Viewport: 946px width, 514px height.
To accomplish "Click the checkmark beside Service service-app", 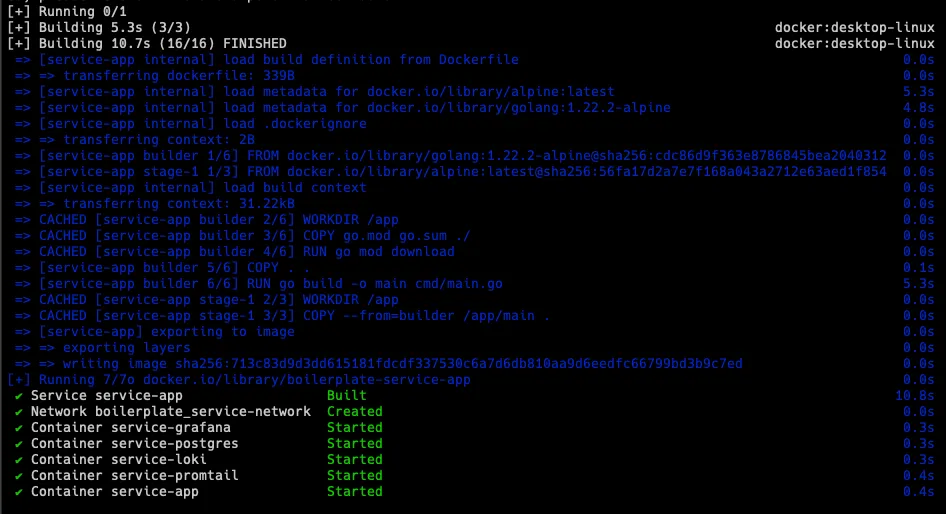I will point(19,396).
